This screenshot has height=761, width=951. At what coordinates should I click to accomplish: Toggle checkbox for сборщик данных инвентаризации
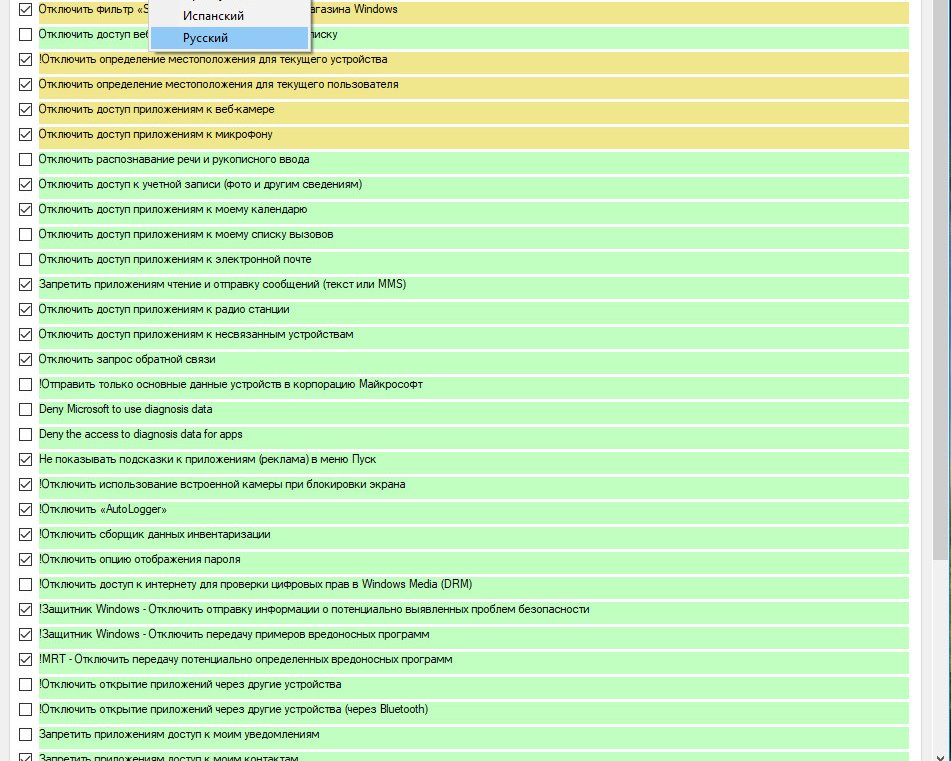25,534
